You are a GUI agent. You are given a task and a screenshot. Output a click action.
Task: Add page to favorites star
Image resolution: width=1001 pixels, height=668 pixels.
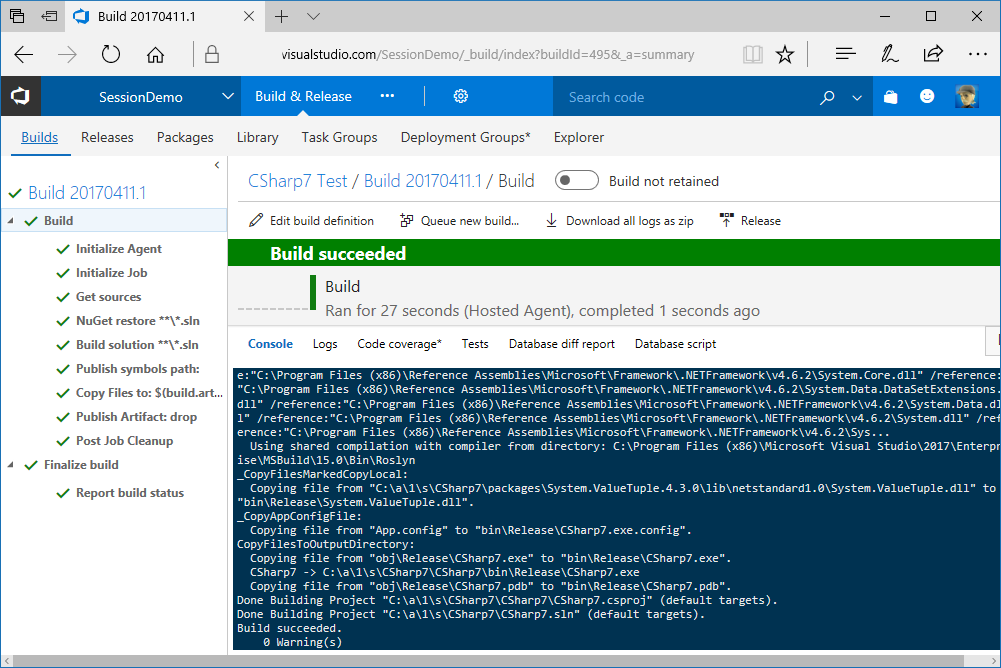(x=785, y=54)
